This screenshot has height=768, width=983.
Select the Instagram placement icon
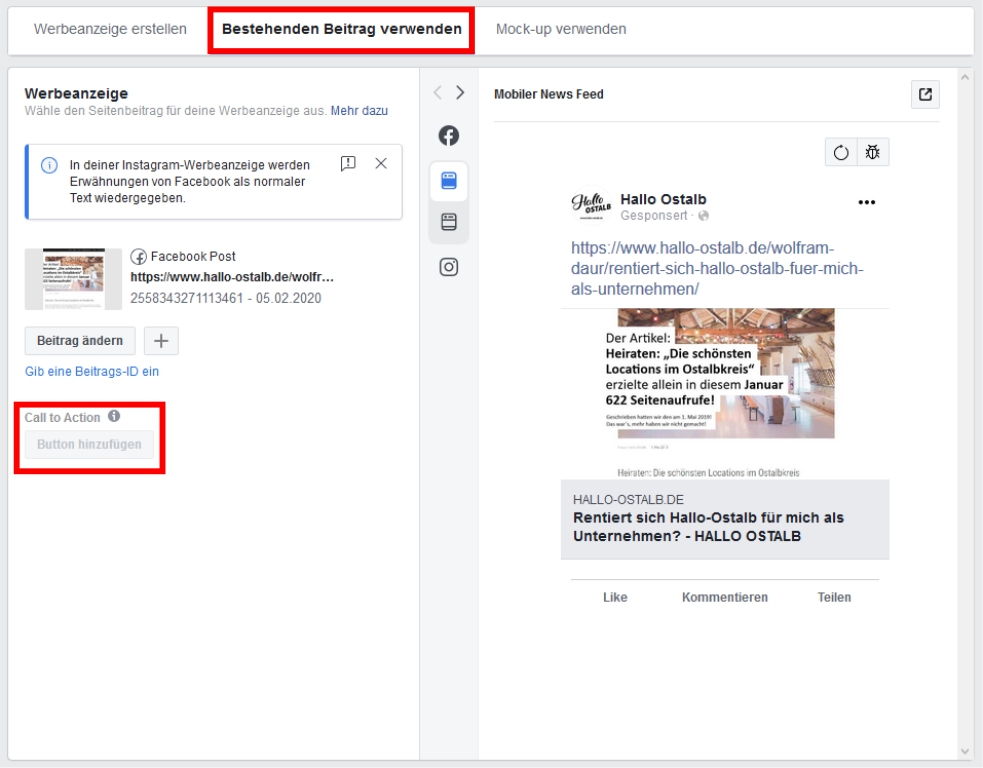tap(448, 267)
